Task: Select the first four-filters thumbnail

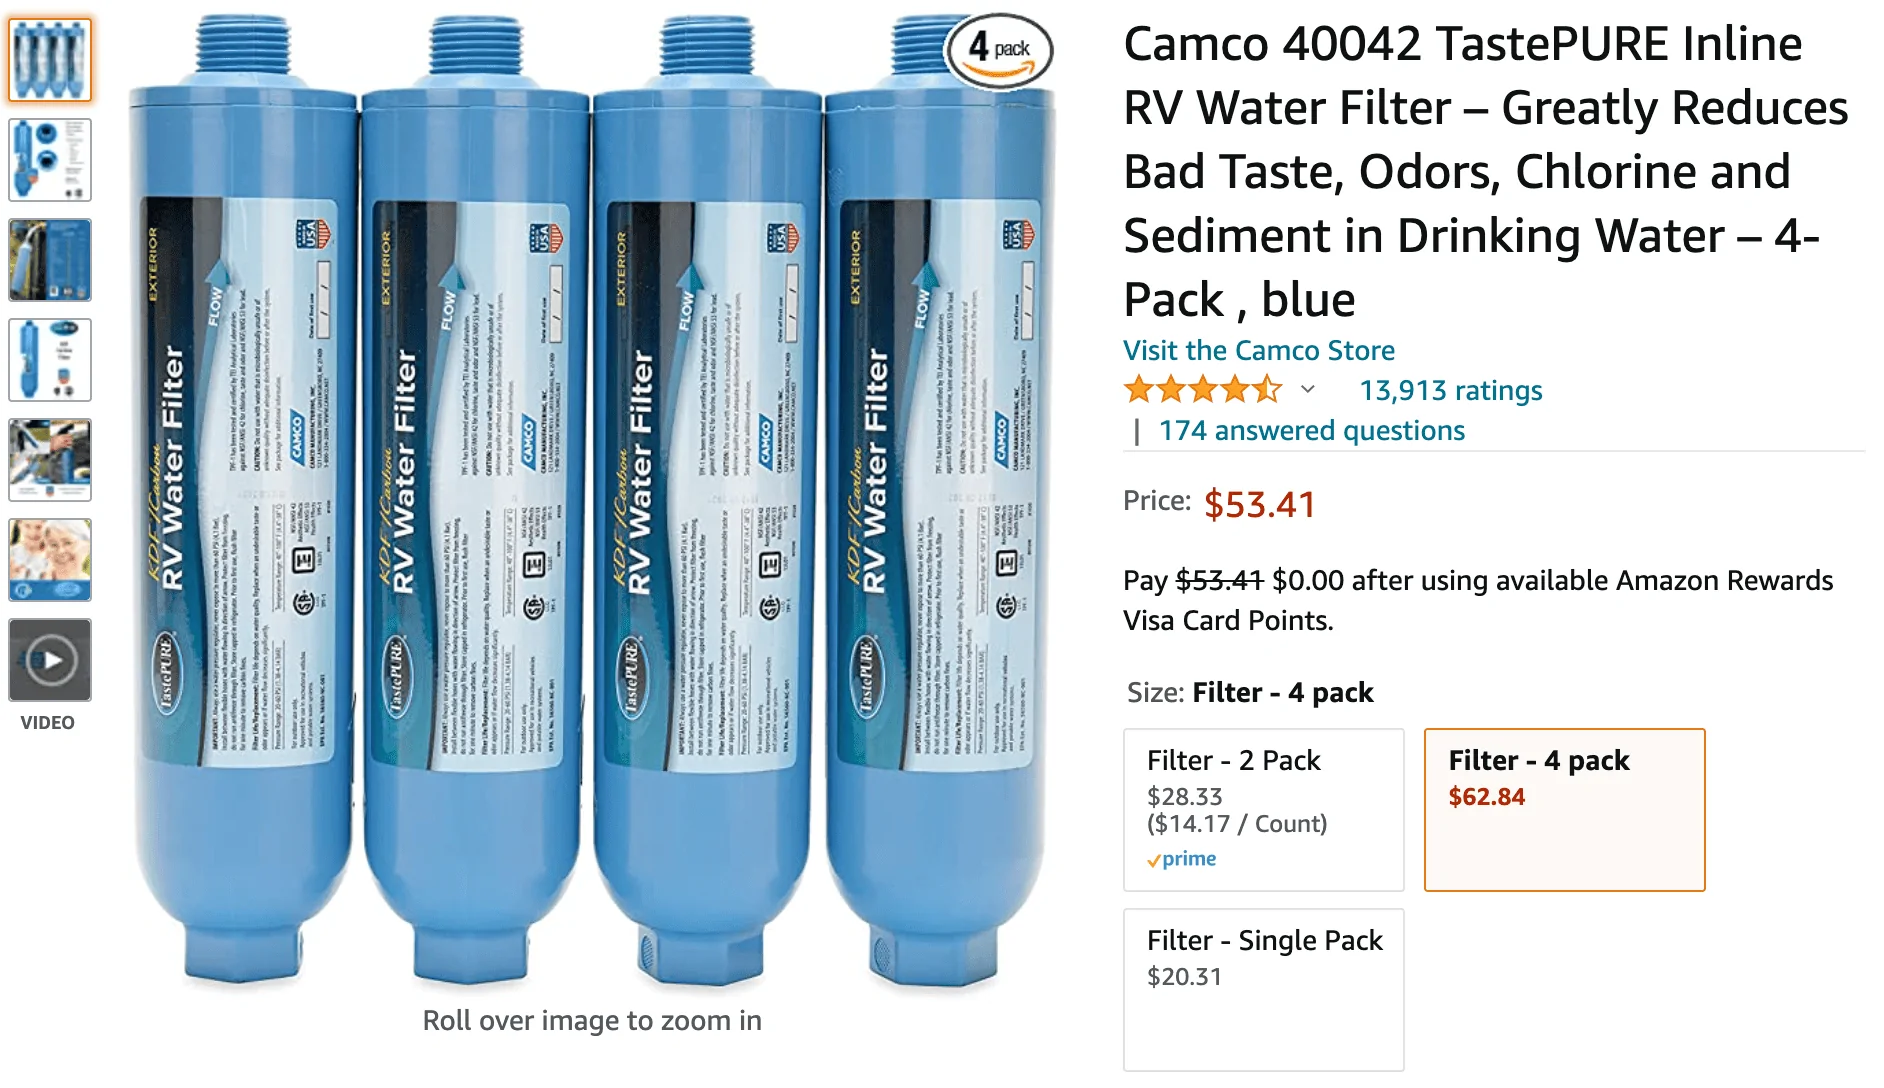Action: (50, 60)
